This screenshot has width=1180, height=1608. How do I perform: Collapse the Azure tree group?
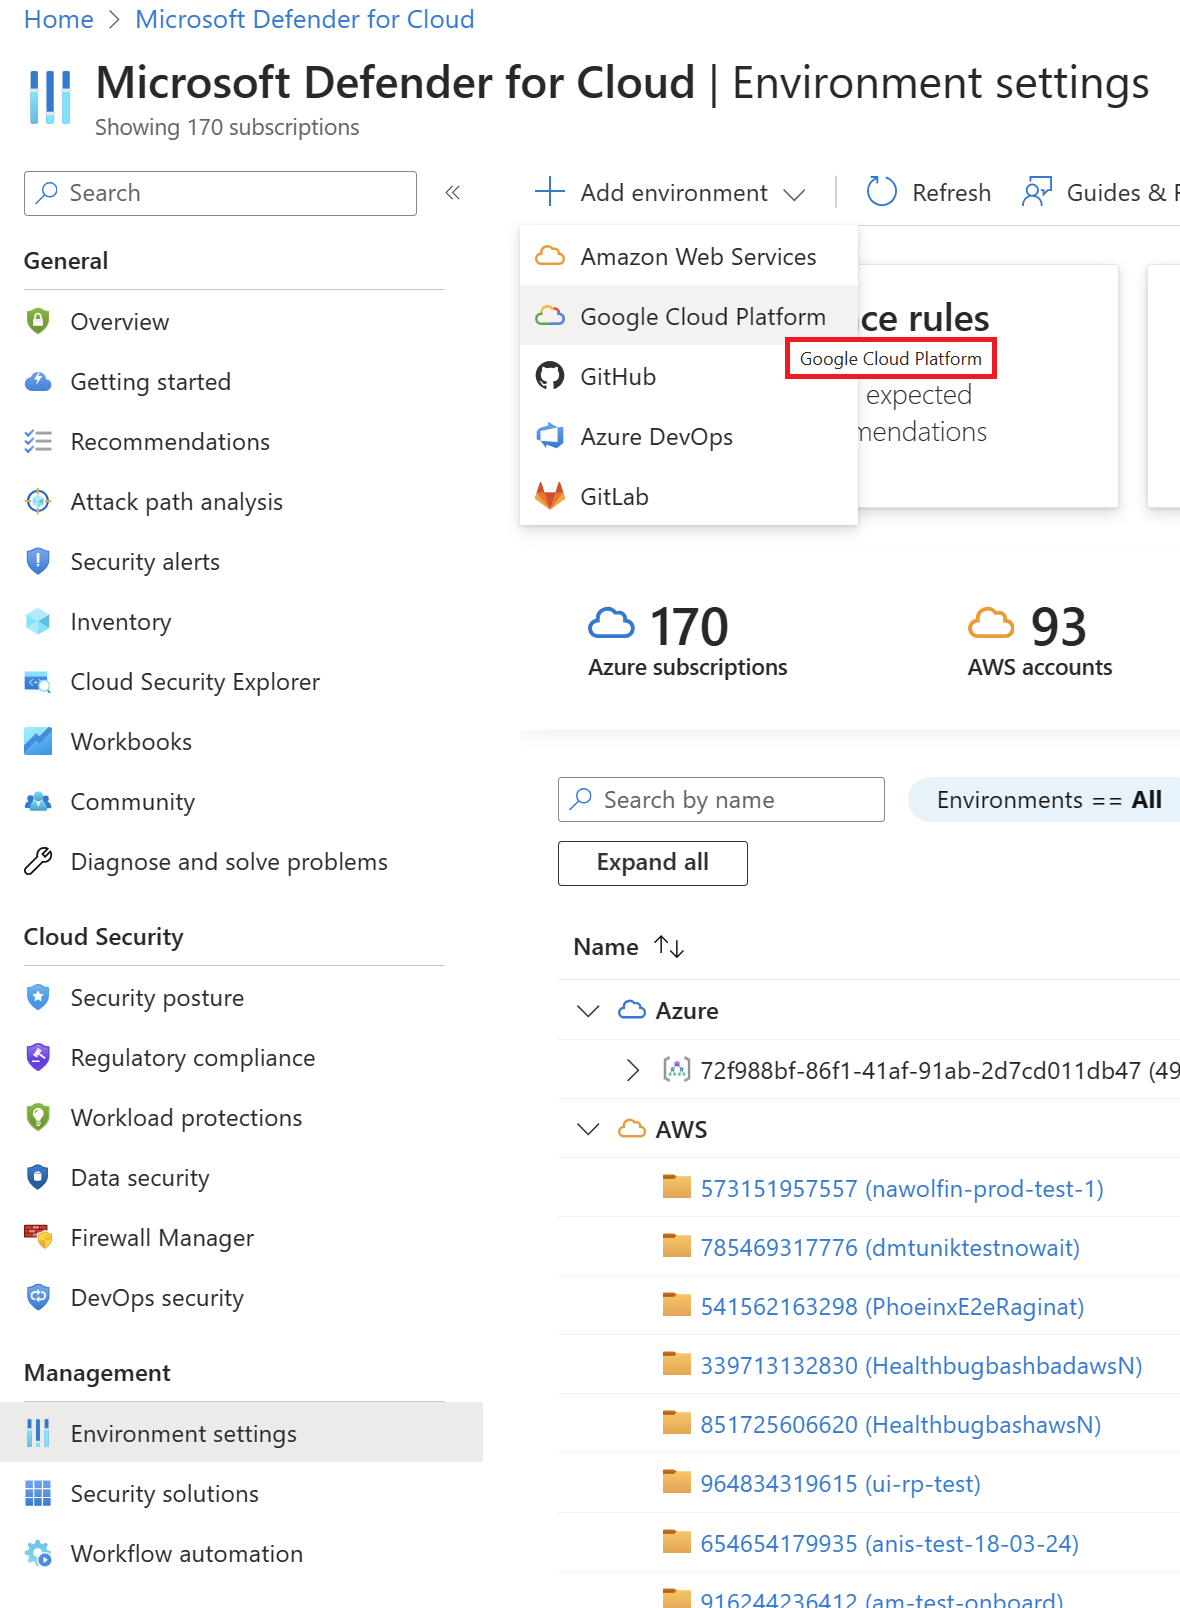588,1011
